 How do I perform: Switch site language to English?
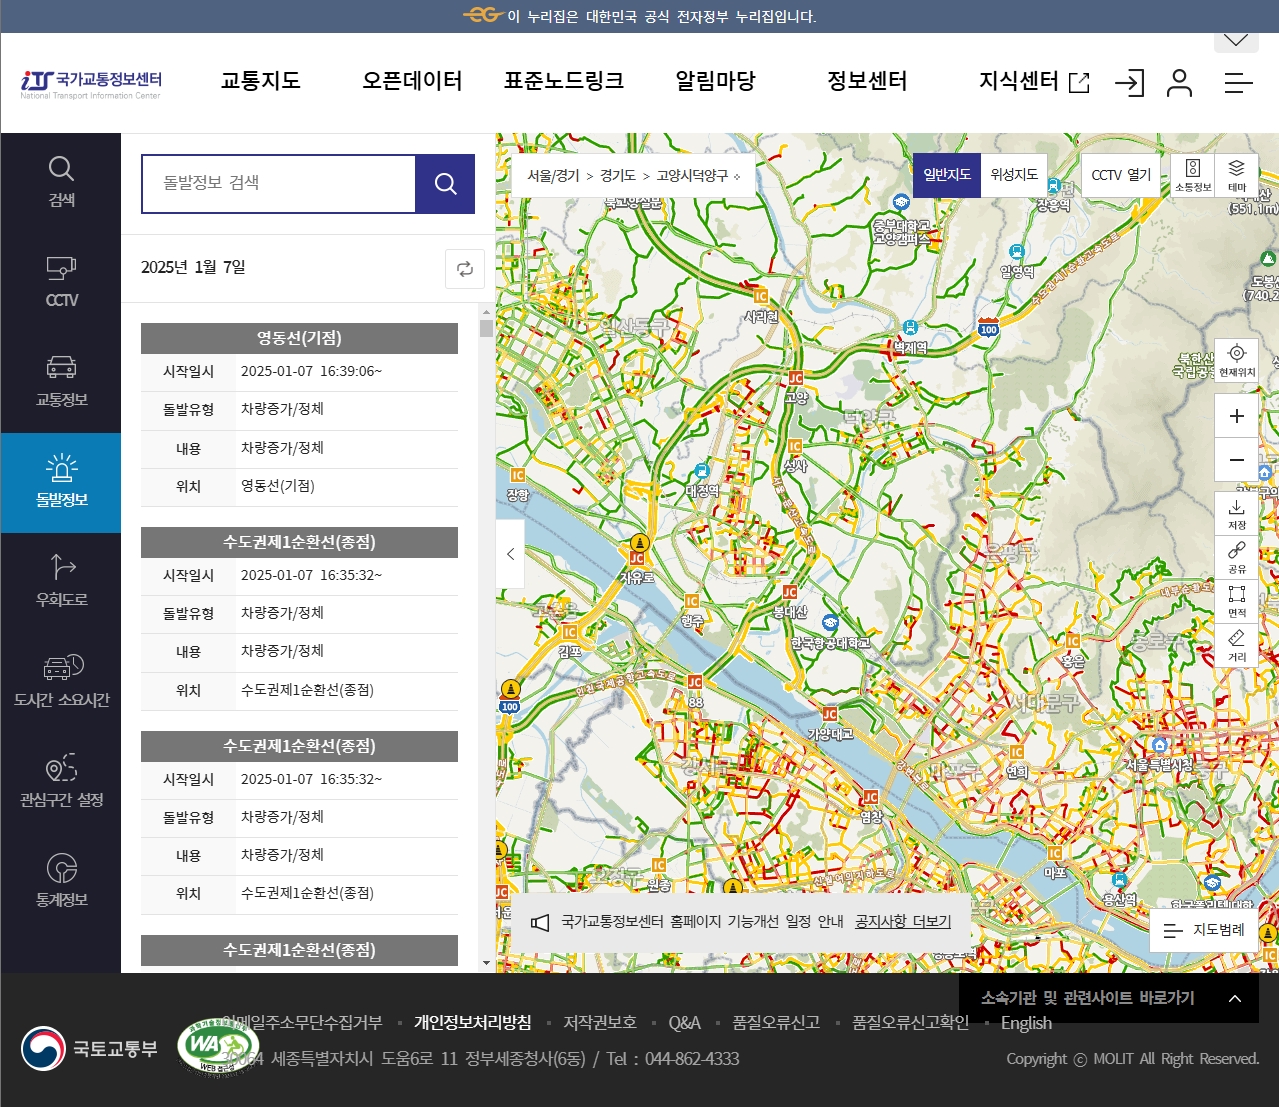pos(1026,1022)
